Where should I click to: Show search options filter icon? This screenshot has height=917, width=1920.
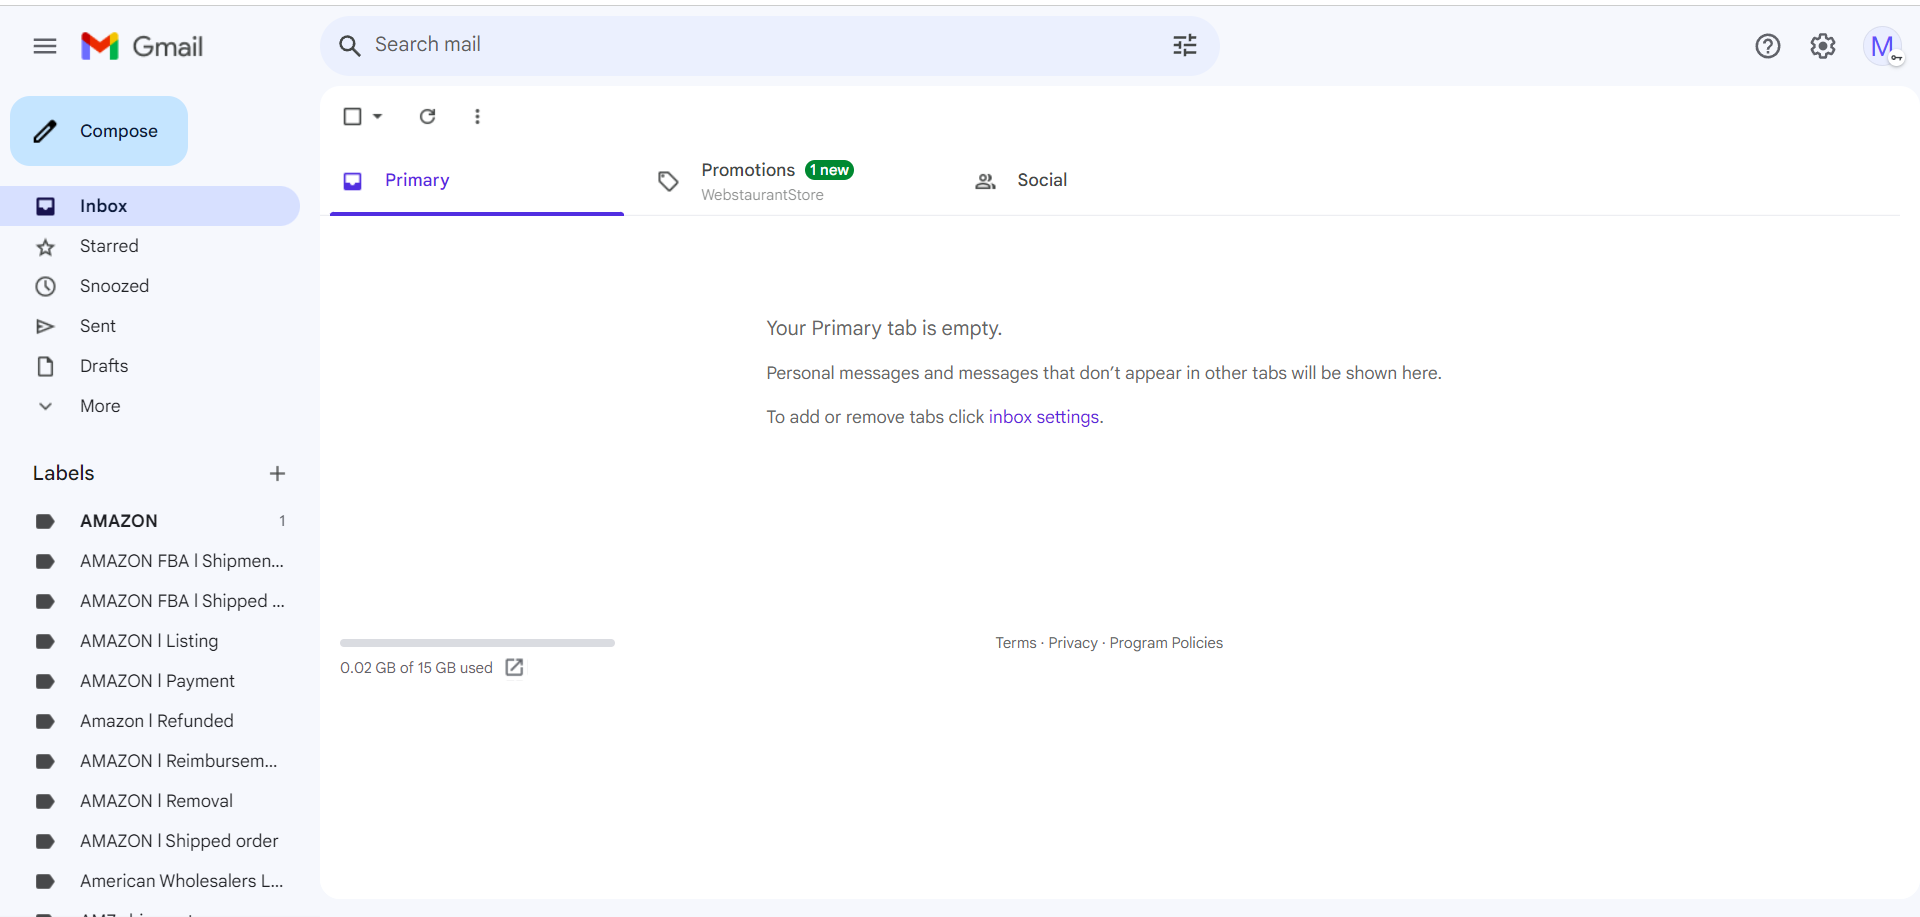[x=1185, y=45]
